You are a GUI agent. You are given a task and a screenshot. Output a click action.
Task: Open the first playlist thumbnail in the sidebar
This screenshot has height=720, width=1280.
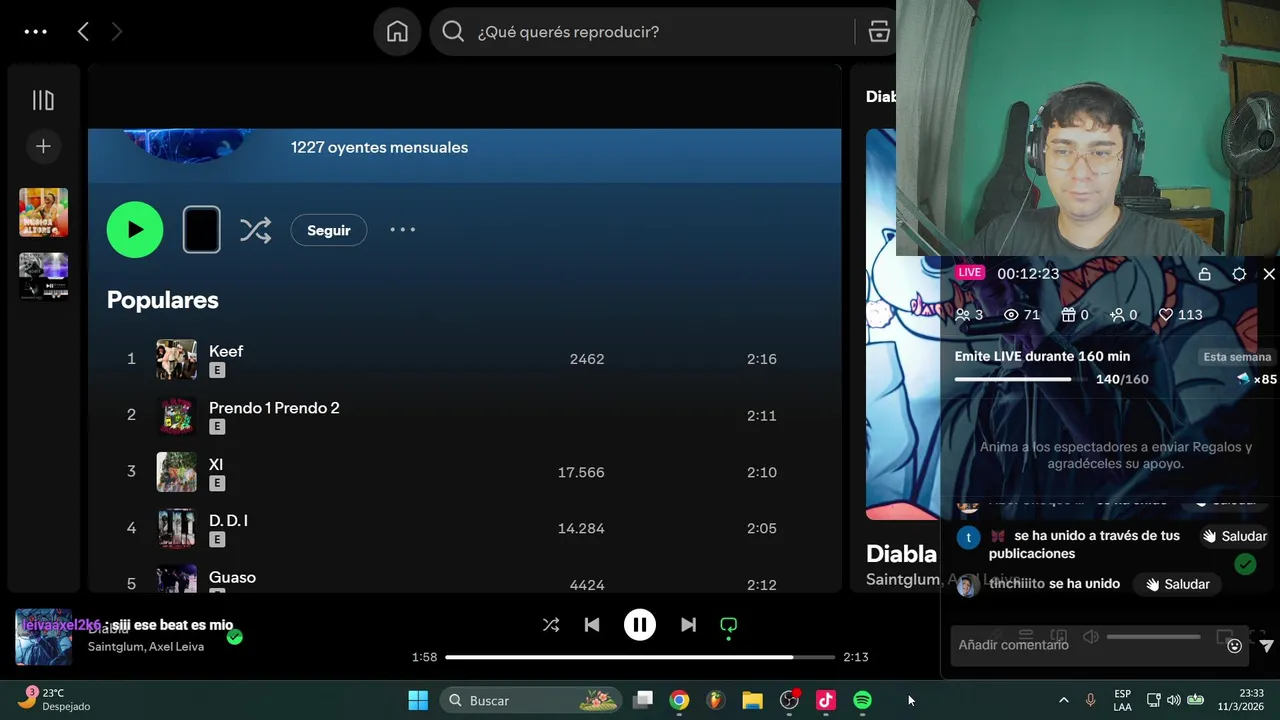(43, 212)
